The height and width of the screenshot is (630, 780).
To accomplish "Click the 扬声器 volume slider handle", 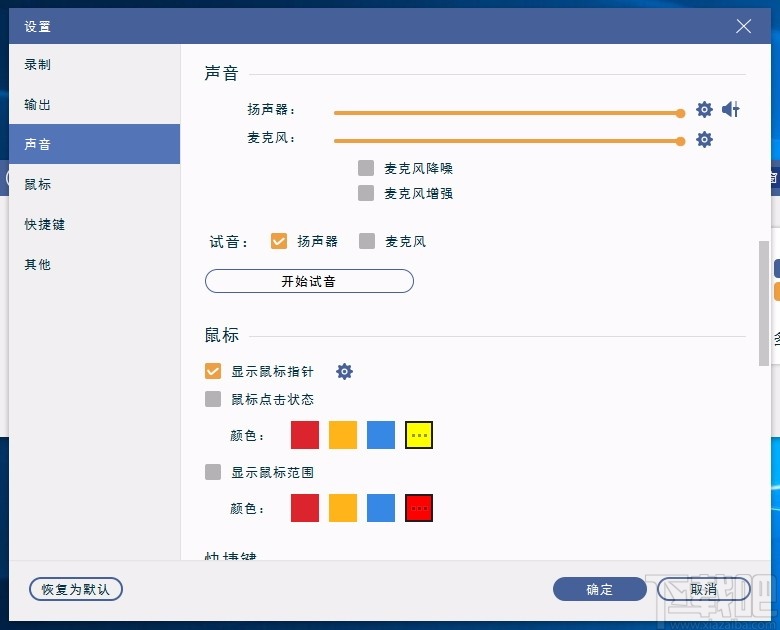I will pos(681,113).
